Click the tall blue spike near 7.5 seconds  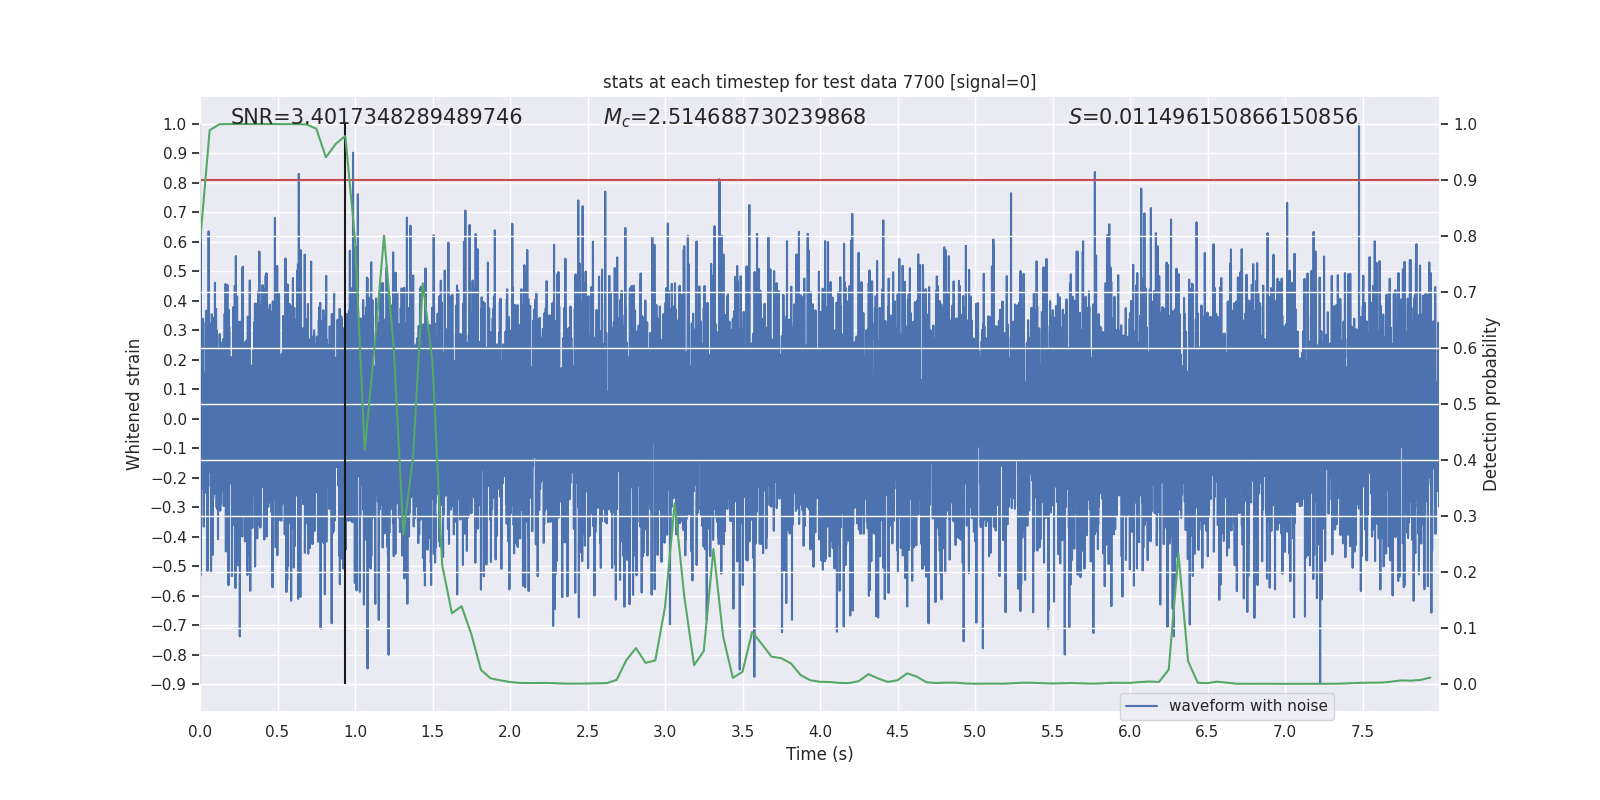coord(1358,150)
